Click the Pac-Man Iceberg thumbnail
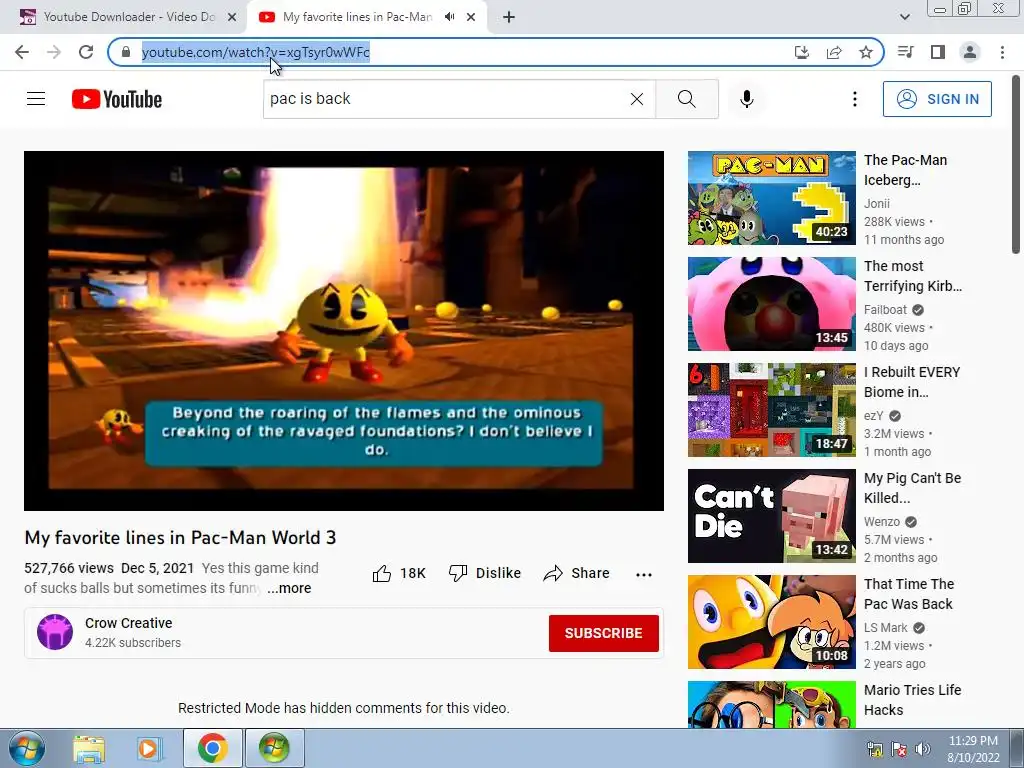The width and height of the screenshot is (1024, 768). (x=771, y=198)
